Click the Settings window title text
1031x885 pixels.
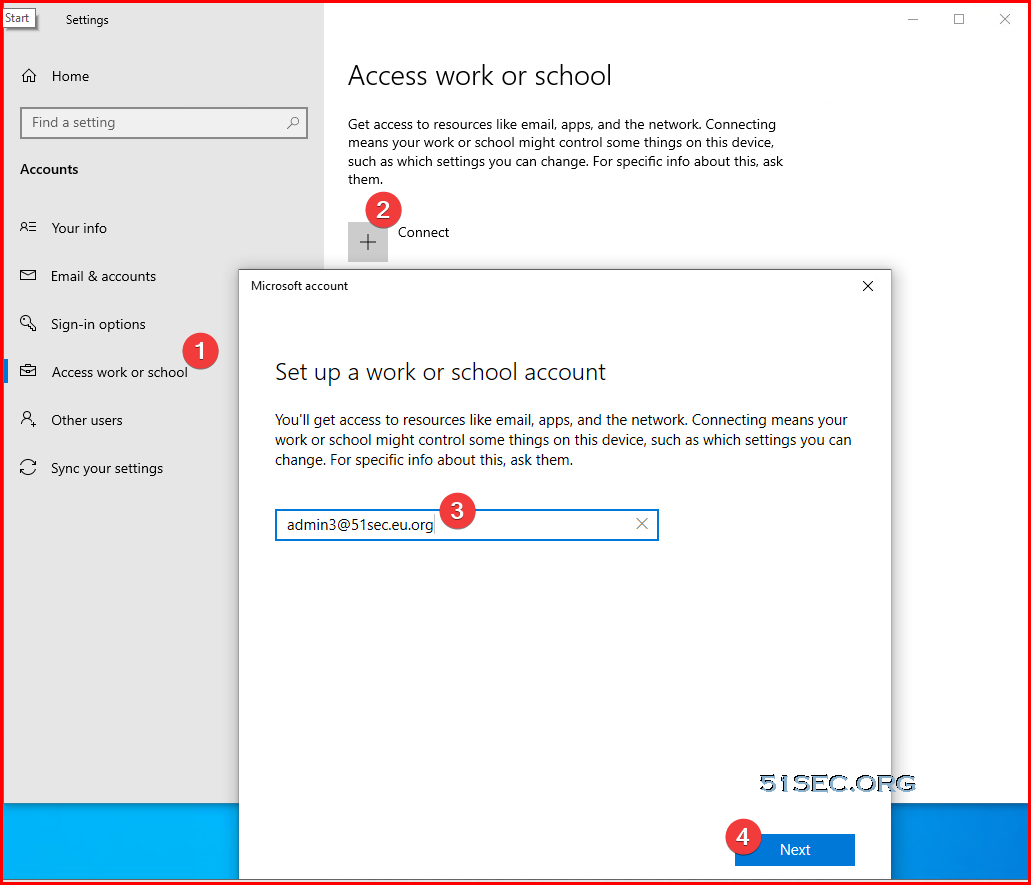(x=87, y=20)
